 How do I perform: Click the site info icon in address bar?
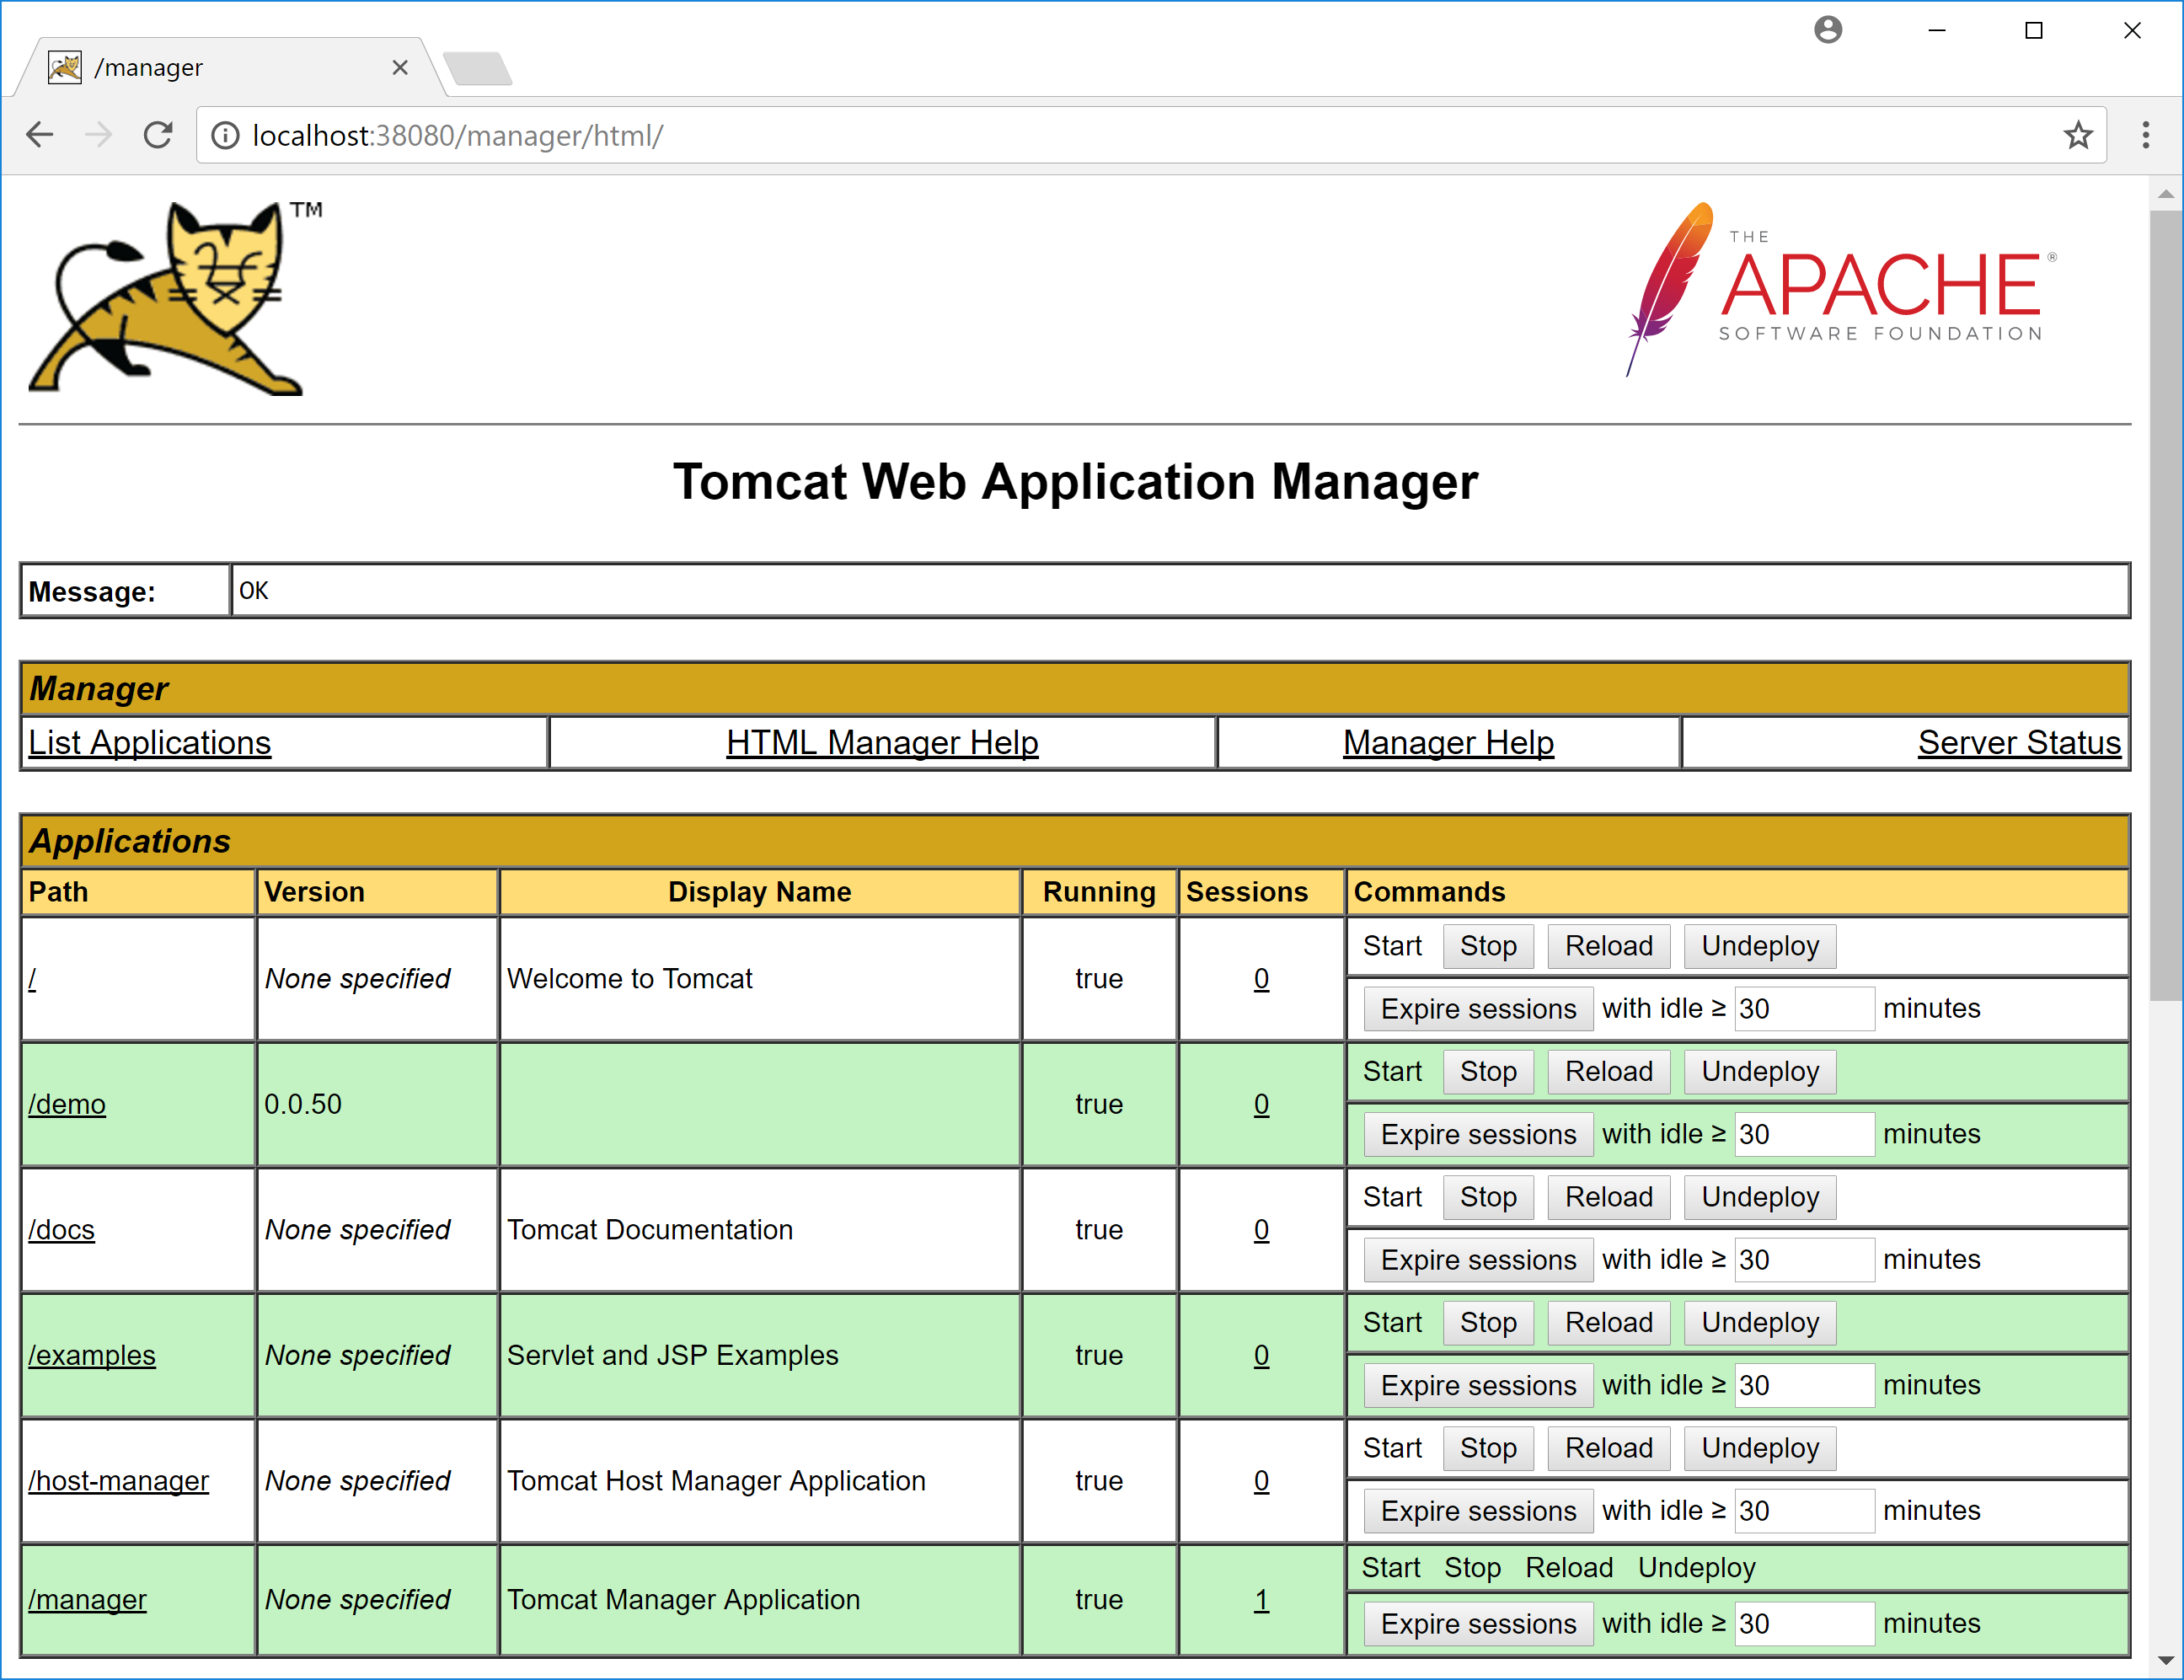point(226,135)
